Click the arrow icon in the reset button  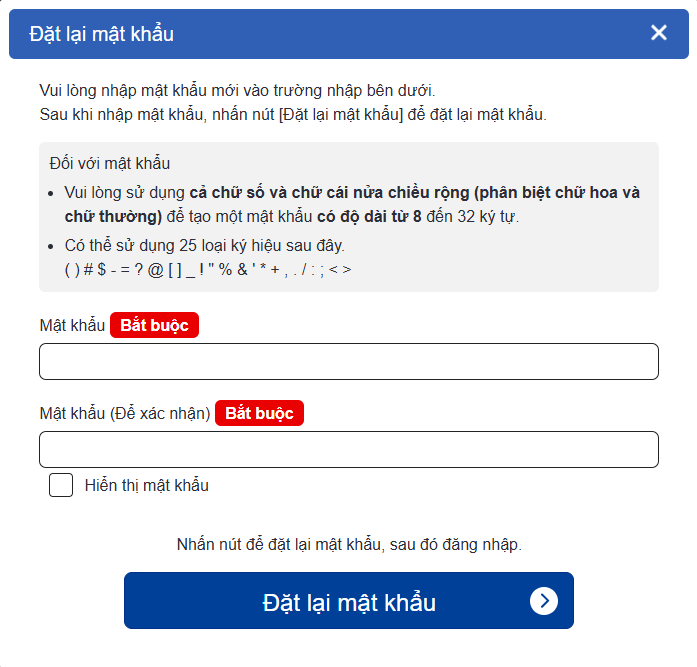coord(543,600)
